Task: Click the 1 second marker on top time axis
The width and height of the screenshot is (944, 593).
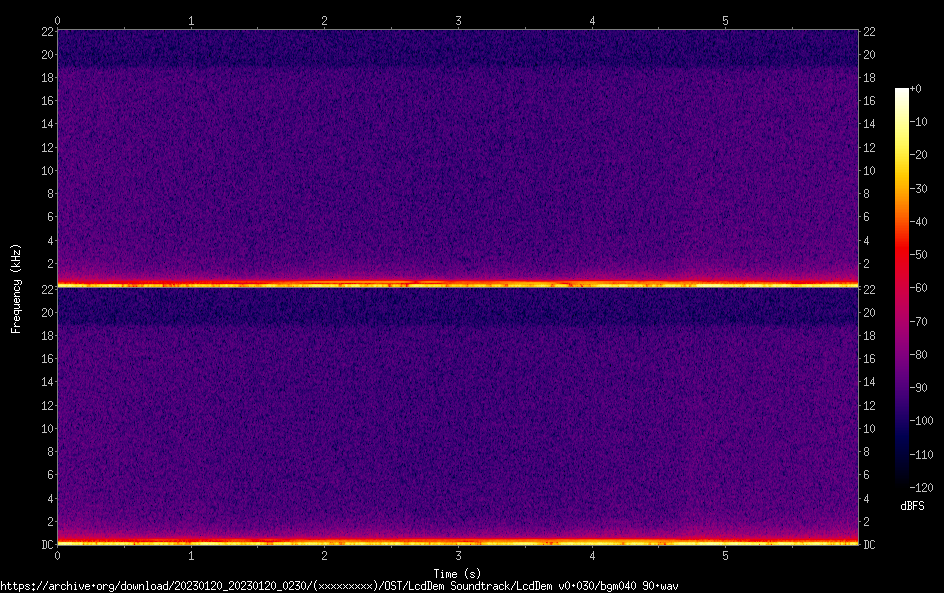Action: click(191, 20)
